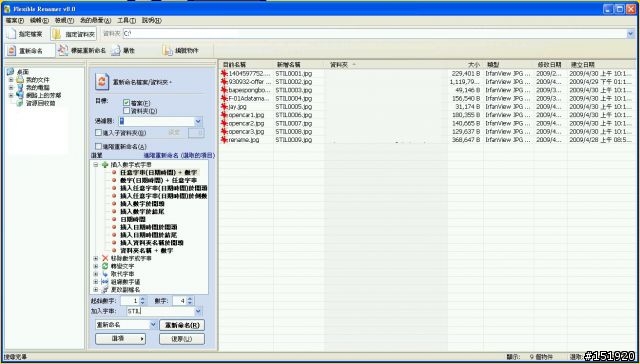The width and height of the screenshot is (640, 364).
Task: Enable the 進階重新命名(A) advanced rename checkbox
Action: click(x=98, y=146)
